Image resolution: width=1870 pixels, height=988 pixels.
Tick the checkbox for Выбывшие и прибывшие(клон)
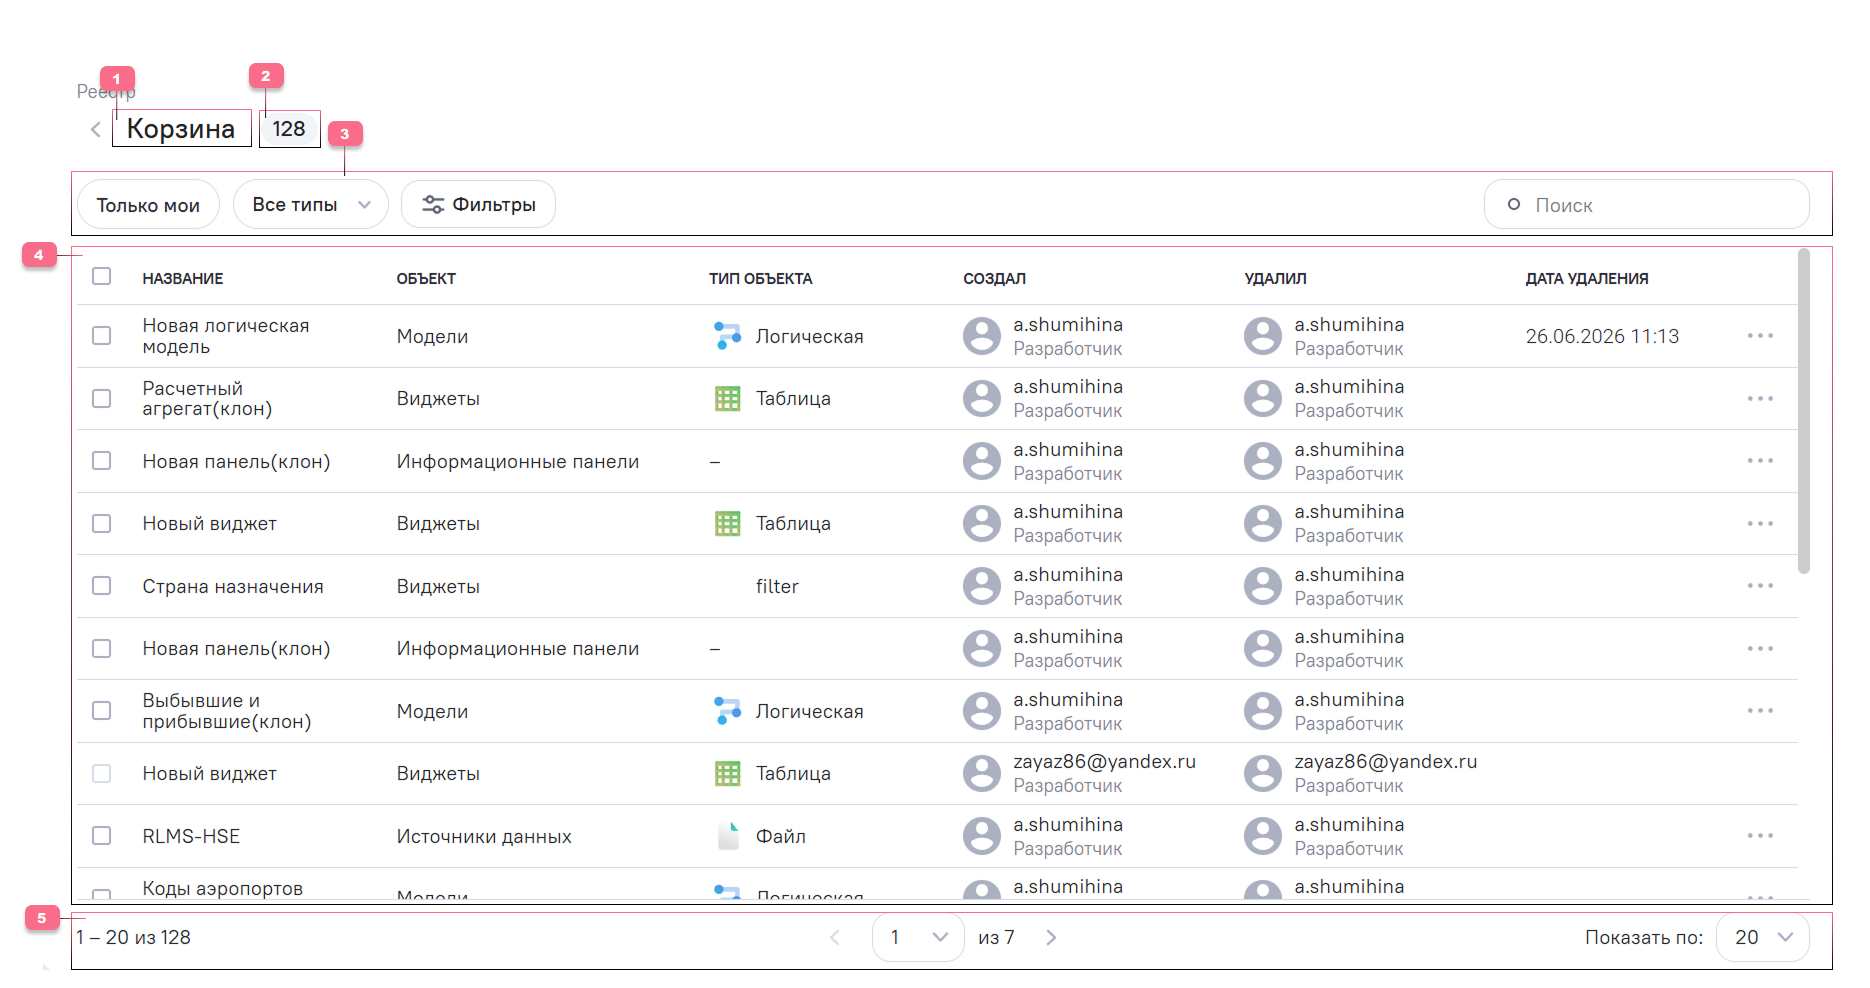coord(102,711)
